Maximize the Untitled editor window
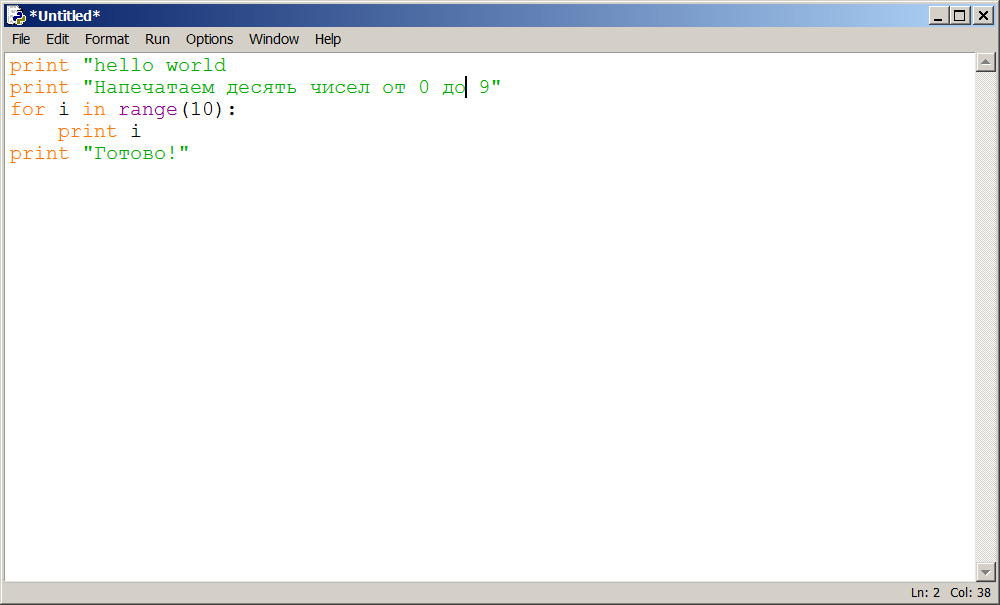The height and width of the screenshot is (605, 1000). point(960,16)
